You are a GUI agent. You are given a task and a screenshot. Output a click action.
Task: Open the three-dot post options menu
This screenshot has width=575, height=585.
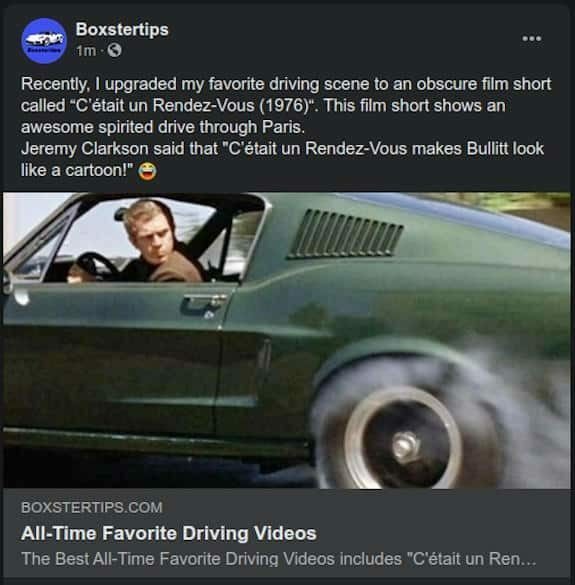click(x=531, y=38)
